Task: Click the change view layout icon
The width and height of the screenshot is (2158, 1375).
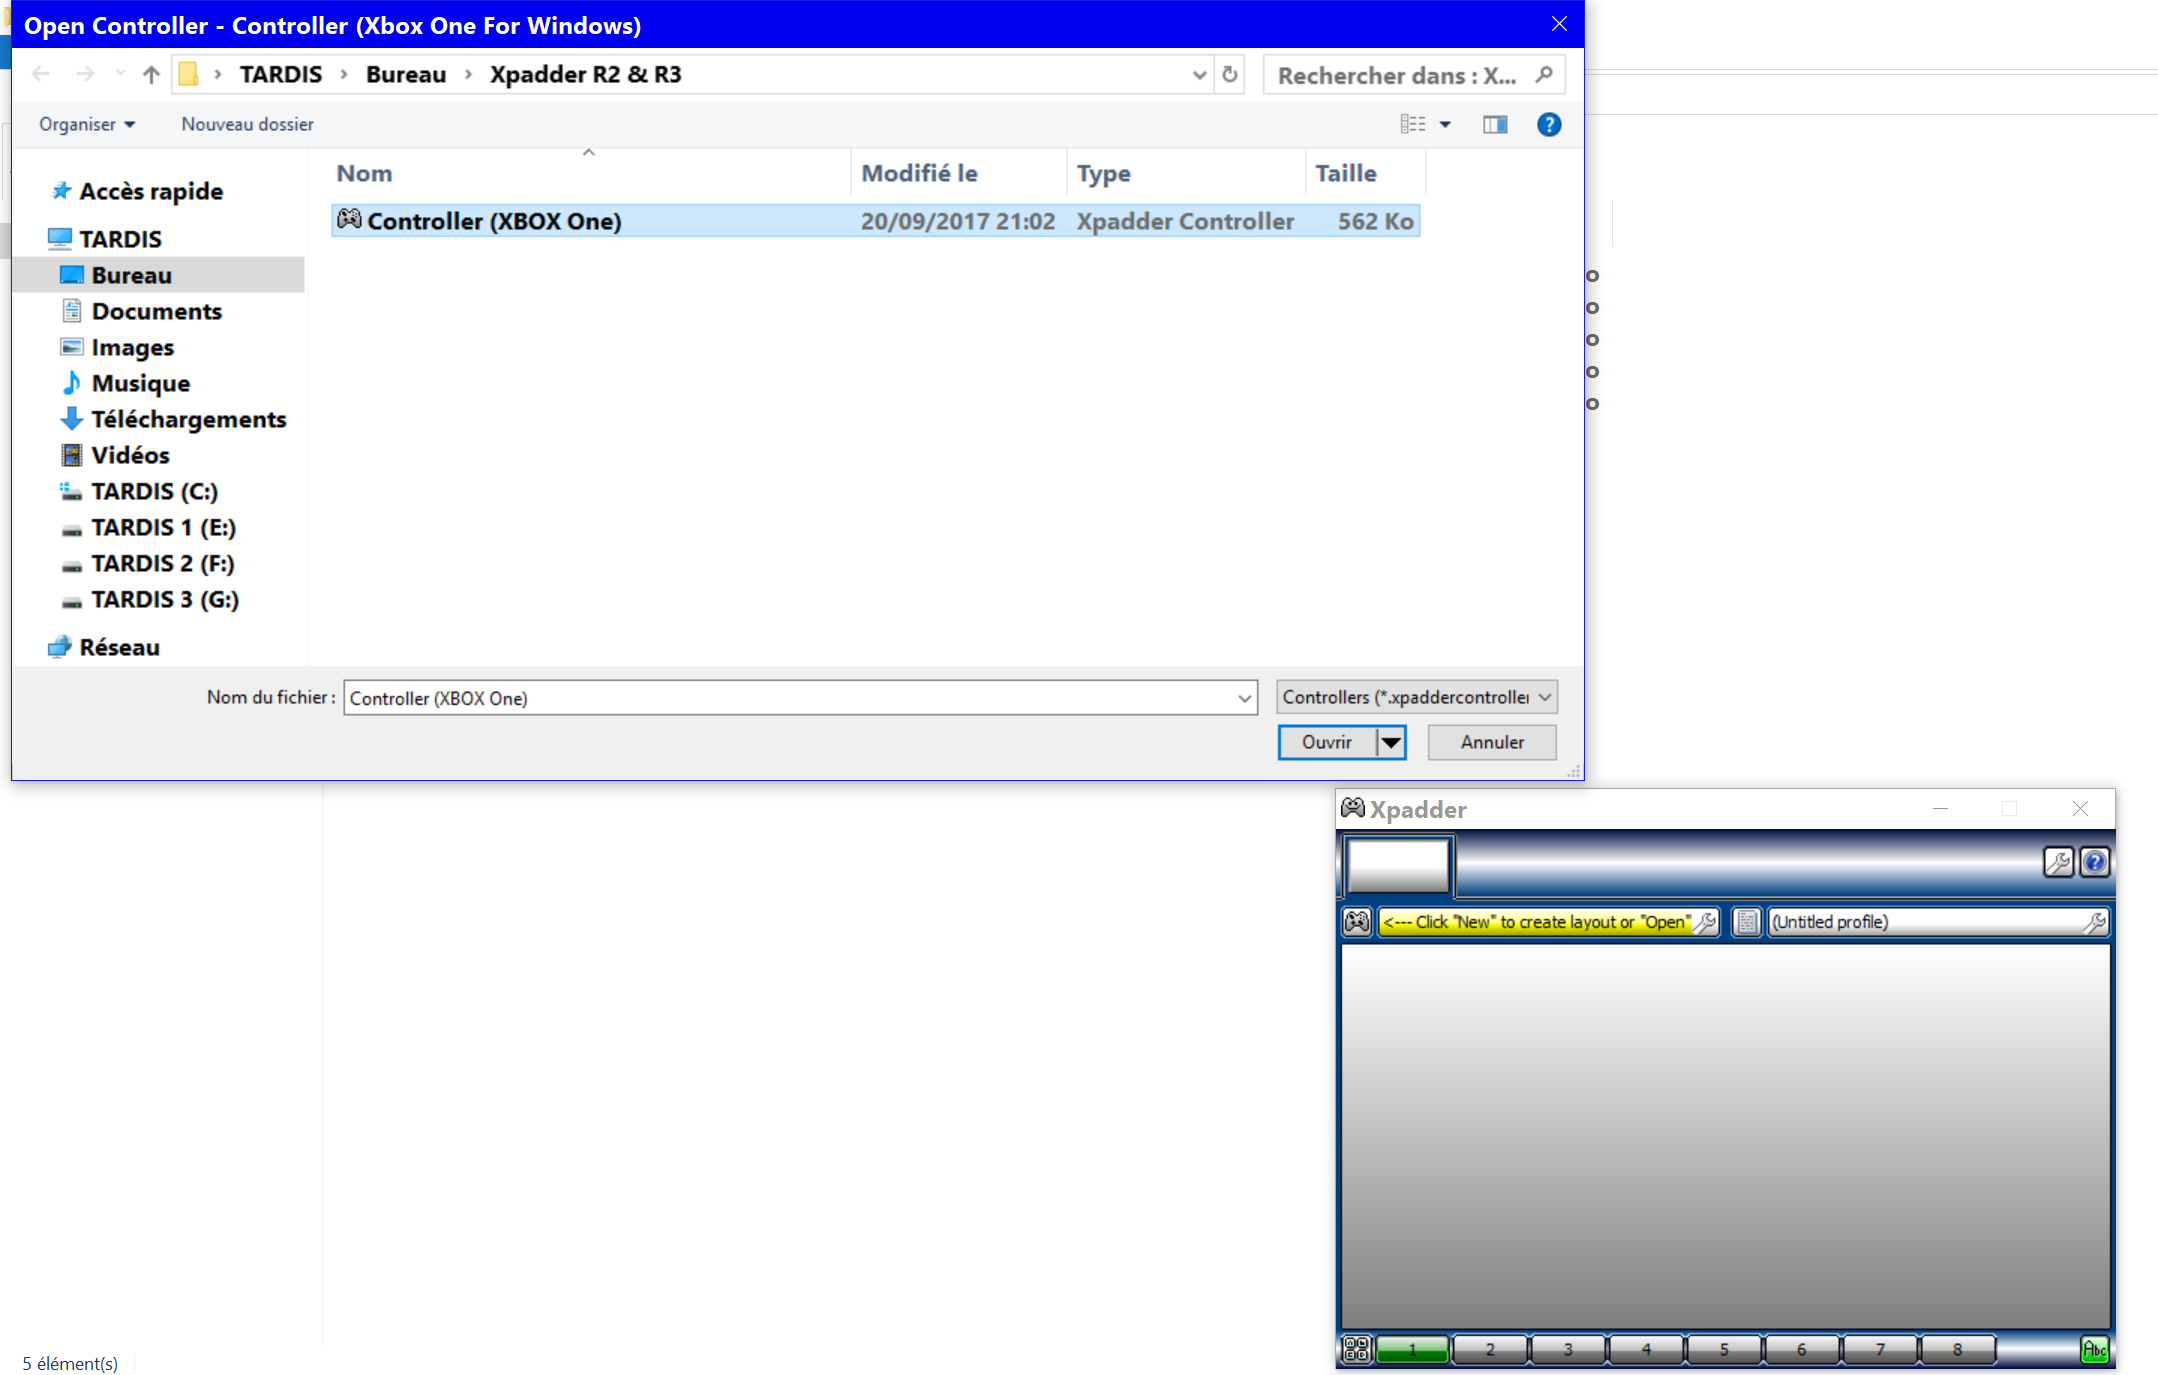Action: 1413,124
